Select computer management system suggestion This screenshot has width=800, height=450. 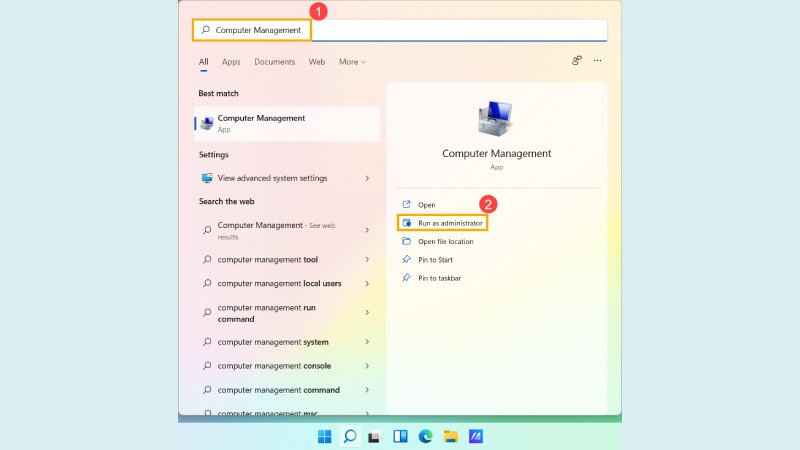287,342
